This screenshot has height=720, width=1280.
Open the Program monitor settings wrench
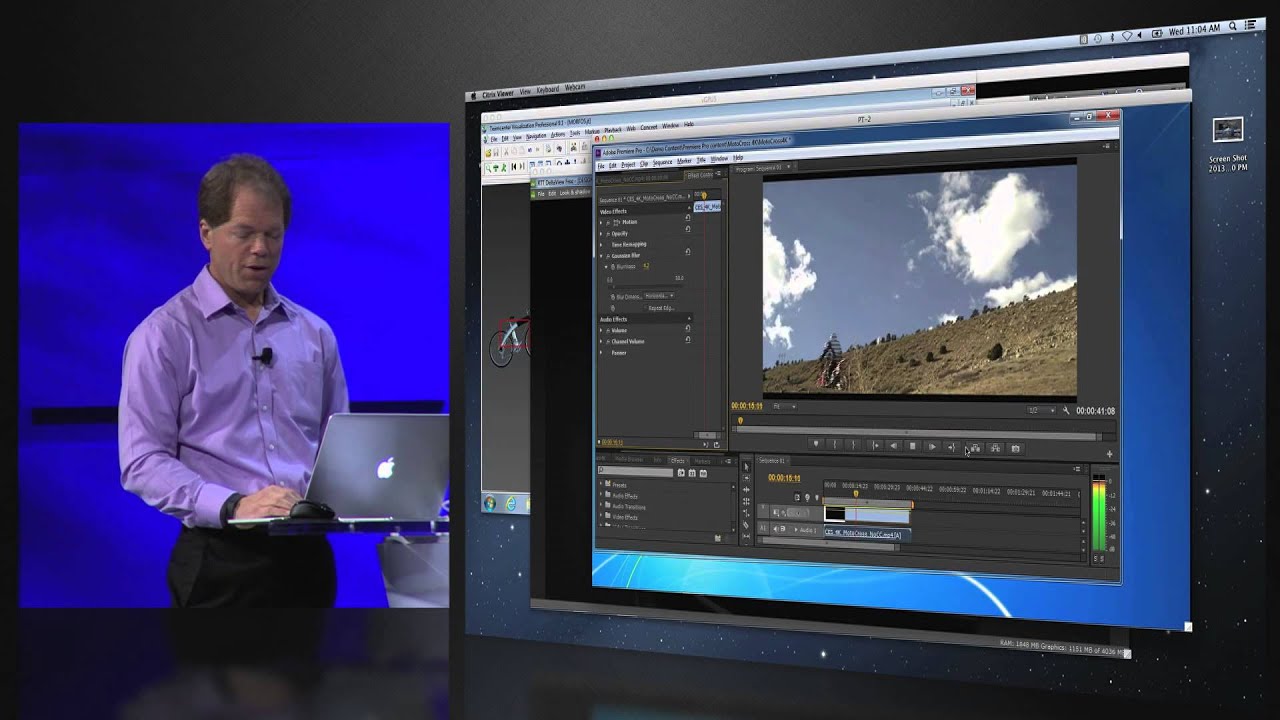1067,410
